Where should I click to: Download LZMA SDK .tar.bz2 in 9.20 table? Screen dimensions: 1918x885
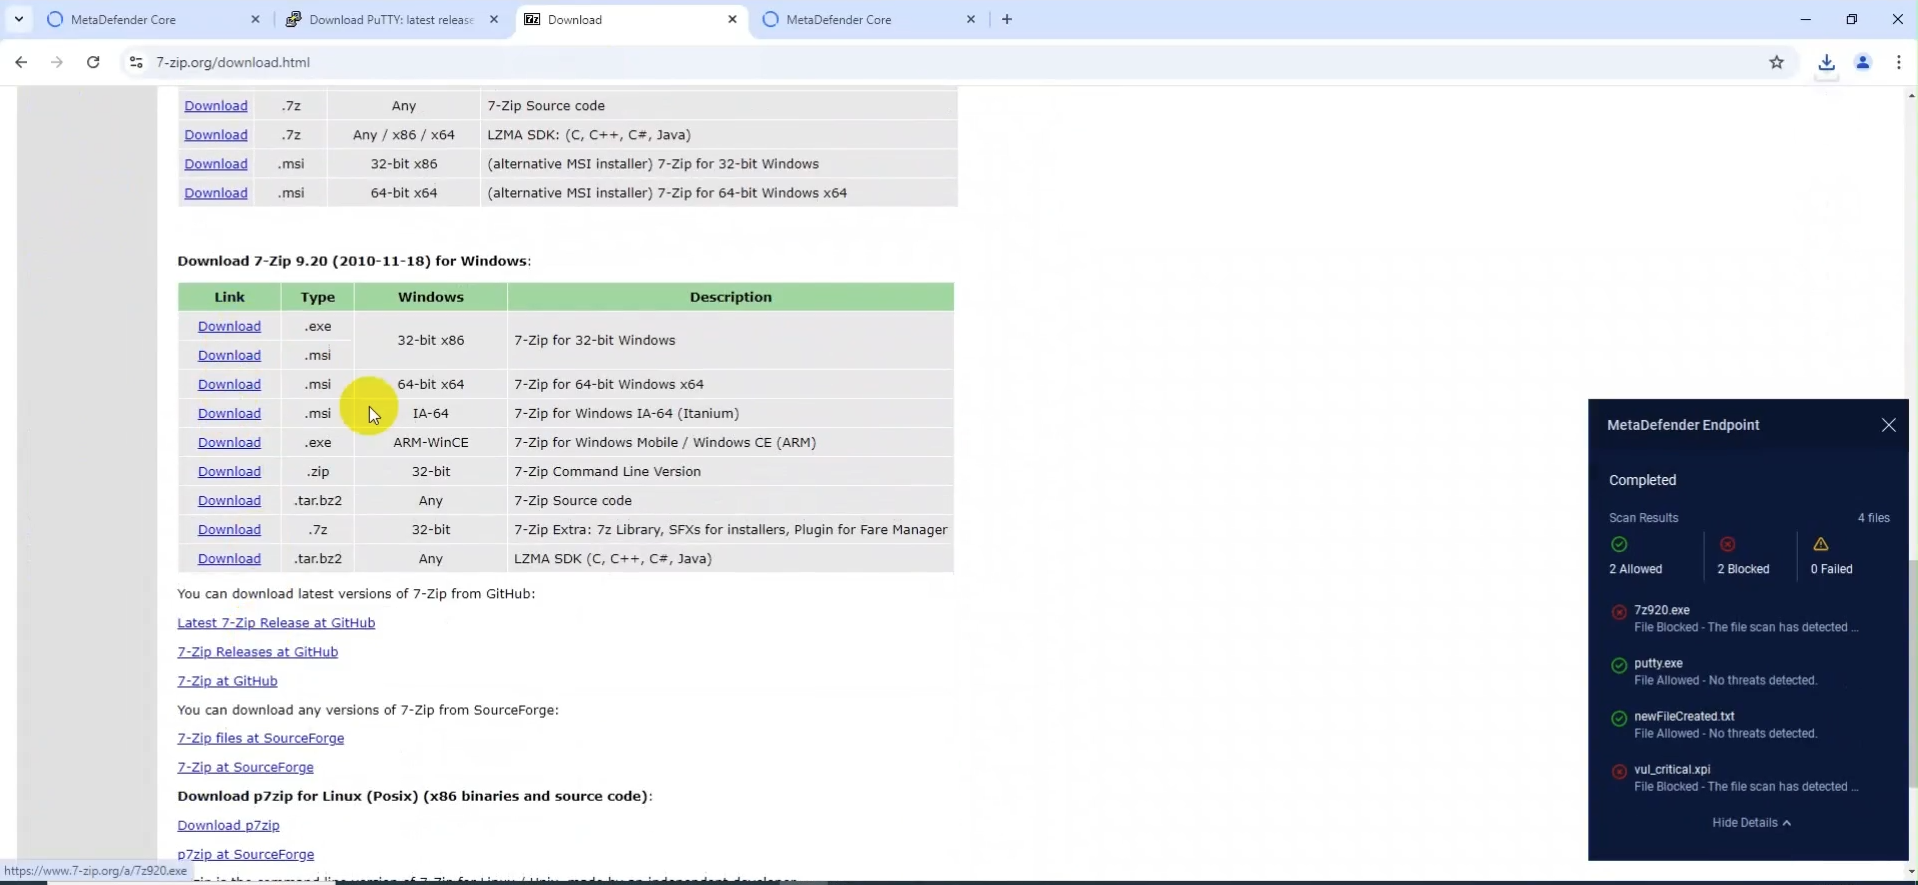(x=229, y=558)
